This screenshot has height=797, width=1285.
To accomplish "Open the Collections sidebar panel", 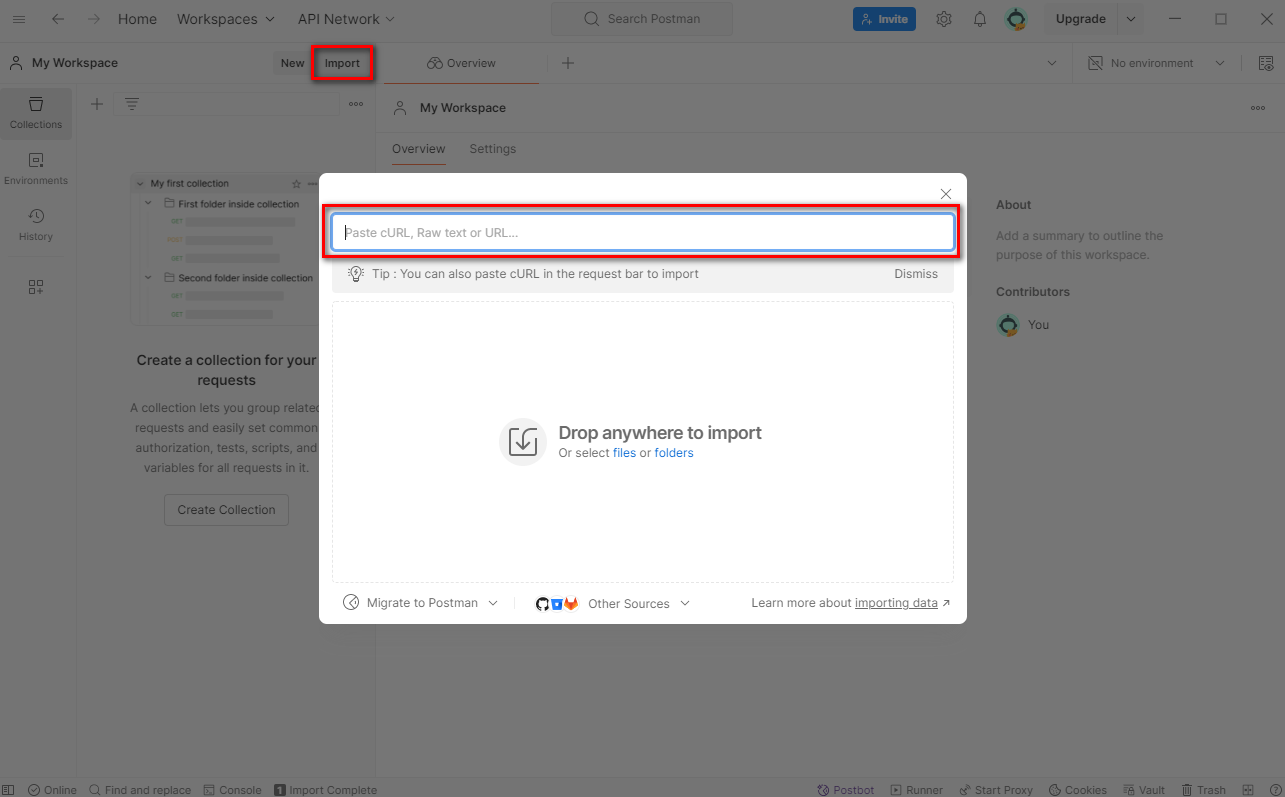I will click(36, 113).
